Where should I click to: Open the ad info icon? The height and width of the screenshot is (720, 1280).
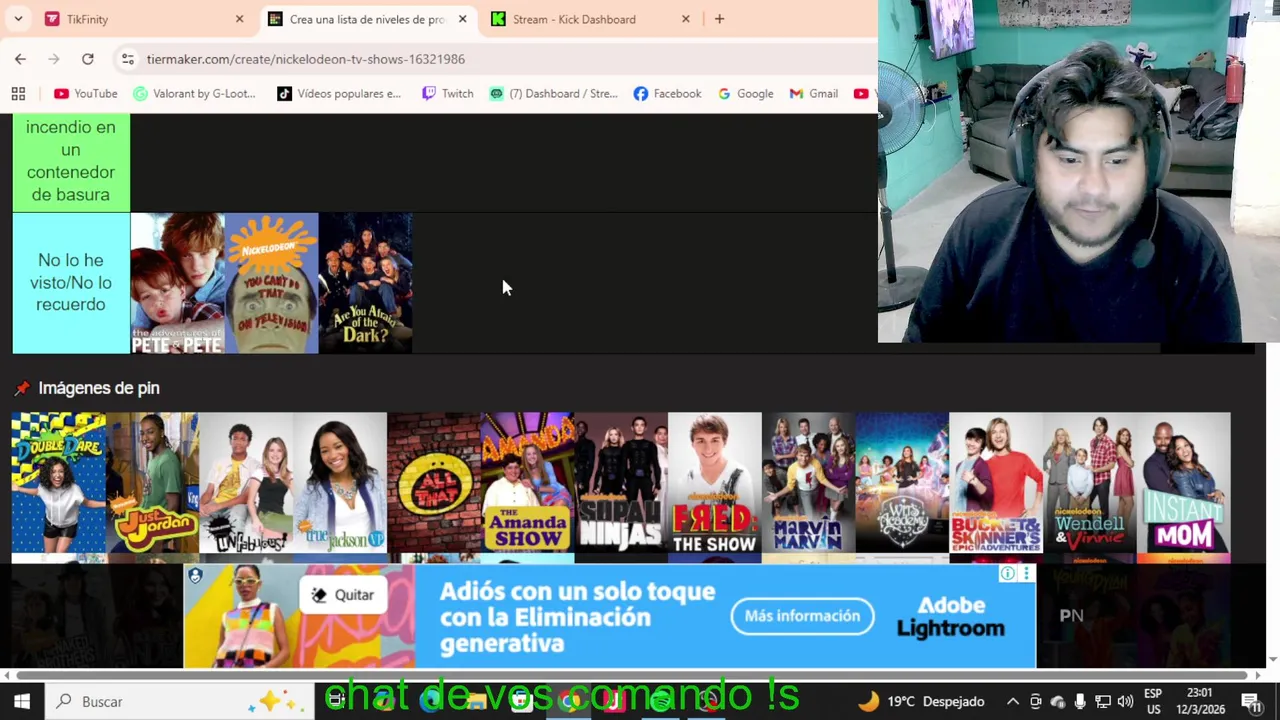[x=1008, y=574]
